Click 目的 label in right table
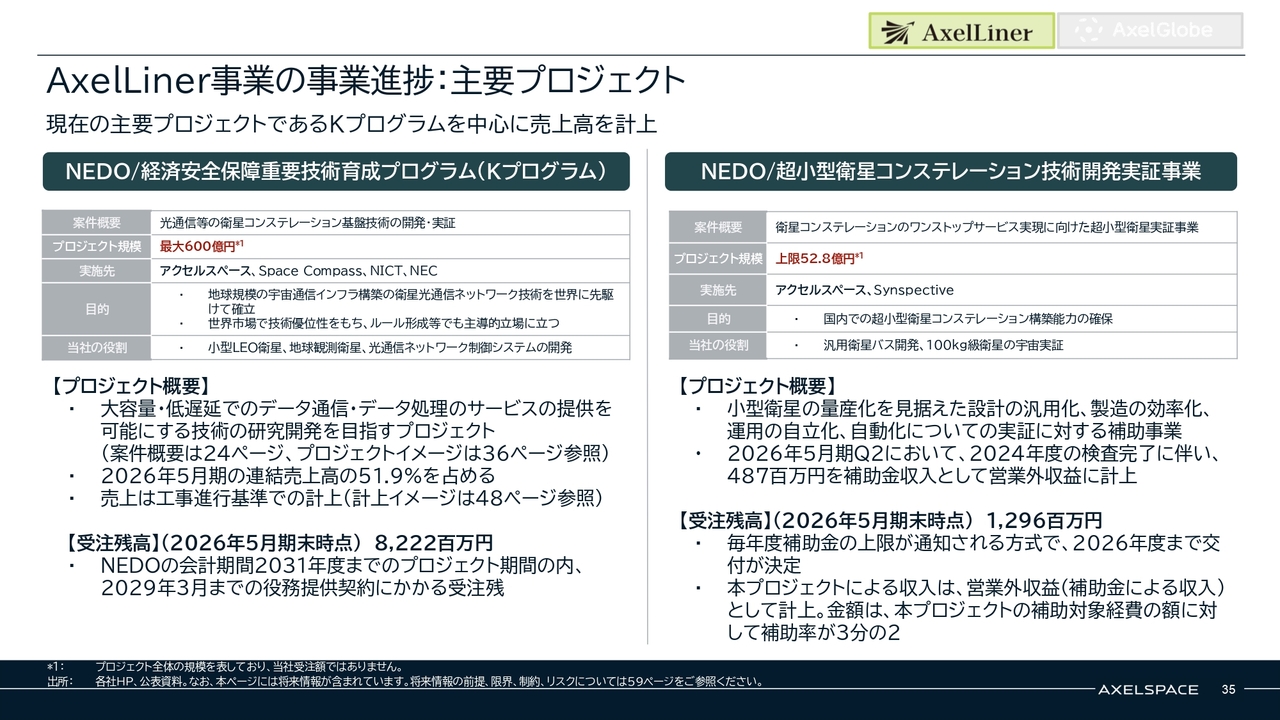 click(x=718, y=319)
